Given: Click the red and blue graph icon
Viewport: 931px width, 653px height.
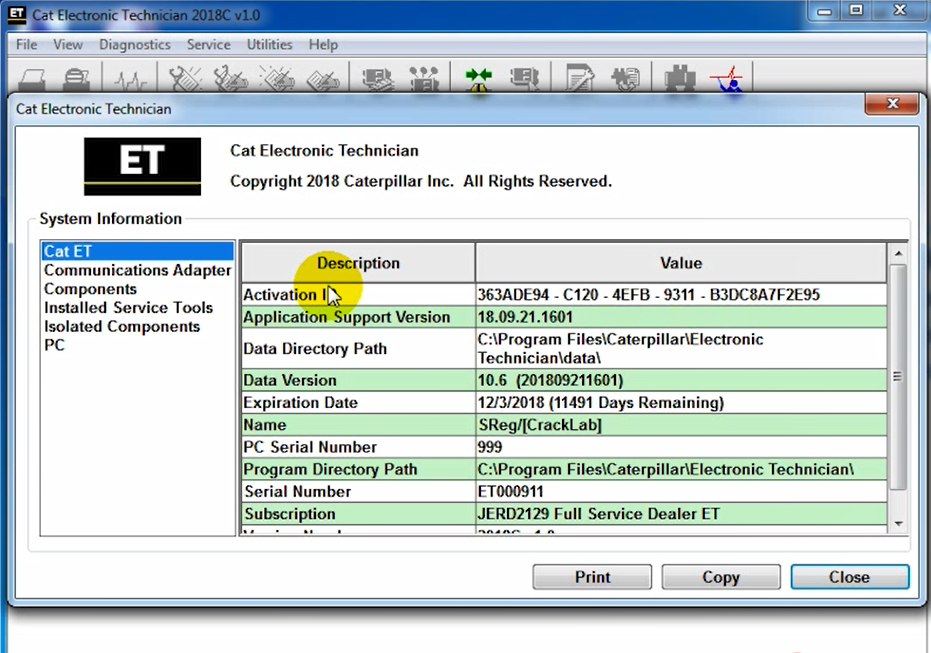Looking at the screenshot, I should coord(730,79).
